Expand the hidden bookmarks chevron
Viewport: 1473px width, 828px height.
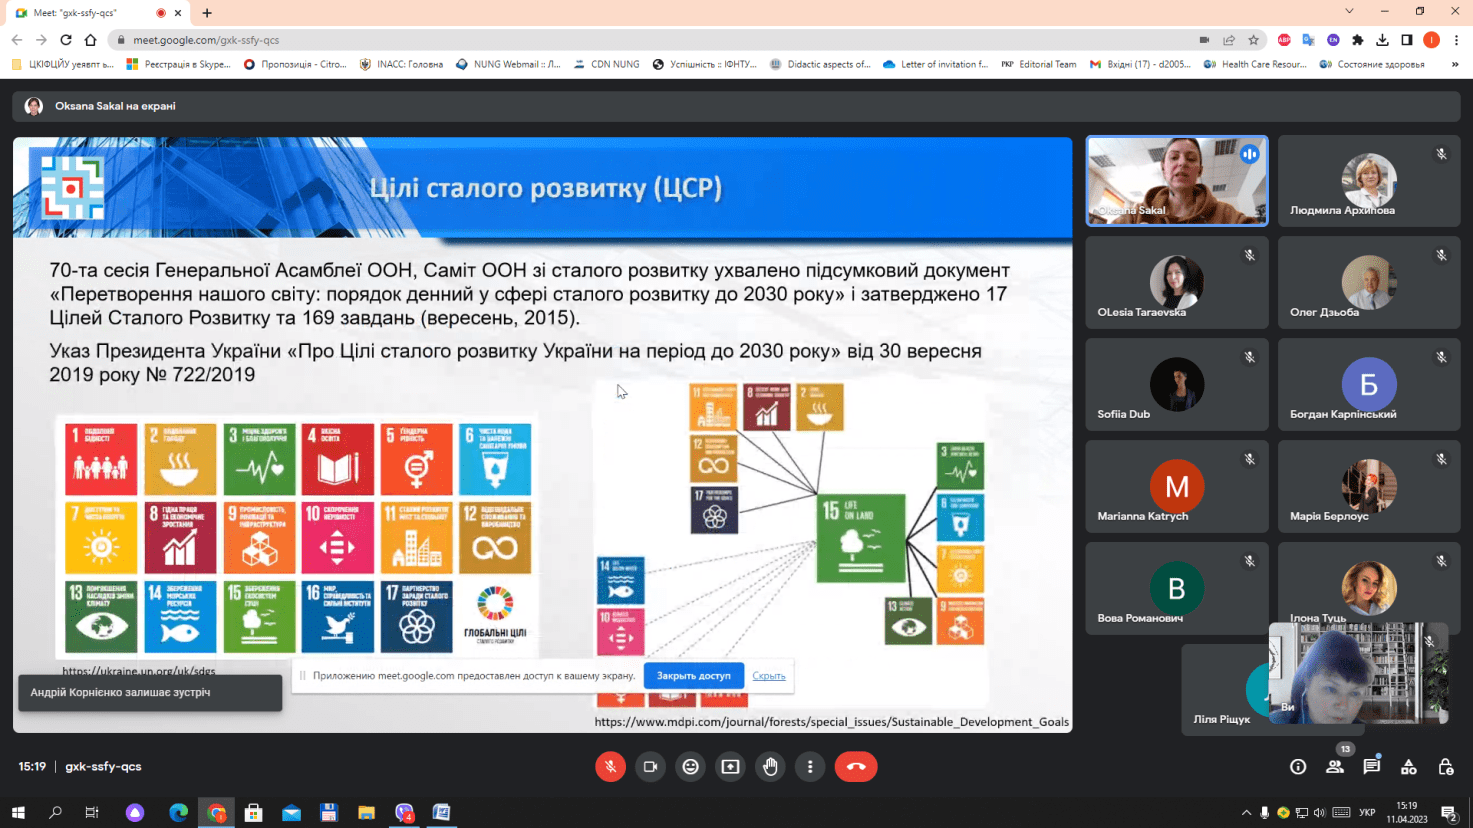tap(1454, 64)
